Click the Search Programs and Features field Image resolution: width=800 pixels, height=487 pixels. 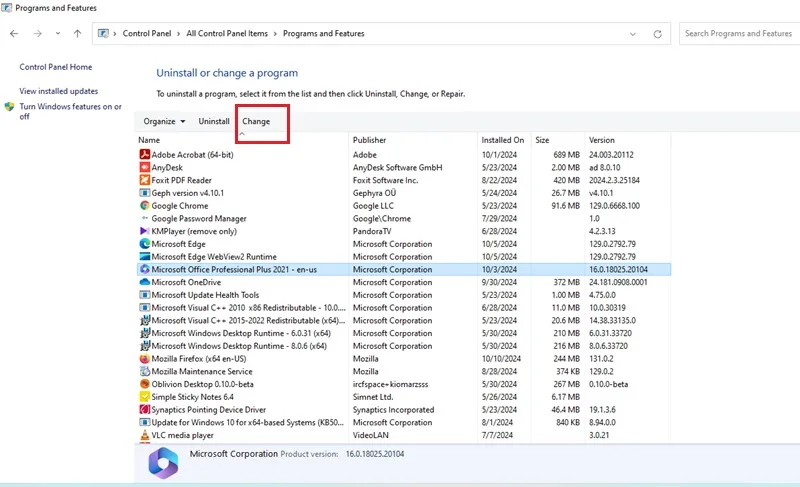point(739,34)
